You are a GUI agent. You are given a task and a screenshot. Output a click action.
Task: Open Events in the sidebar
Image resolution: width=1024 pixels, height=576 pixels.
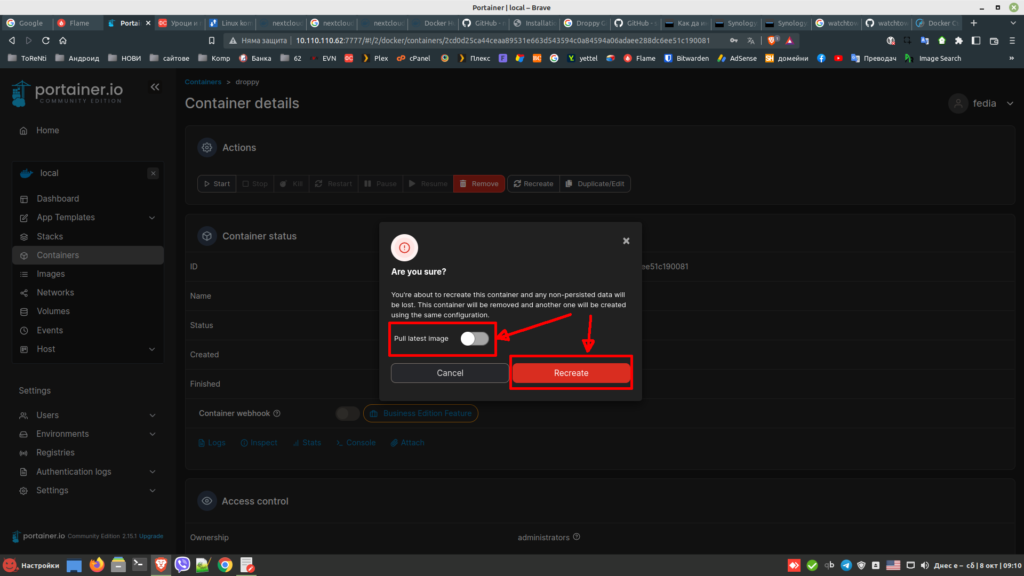(x=50, y=330)
